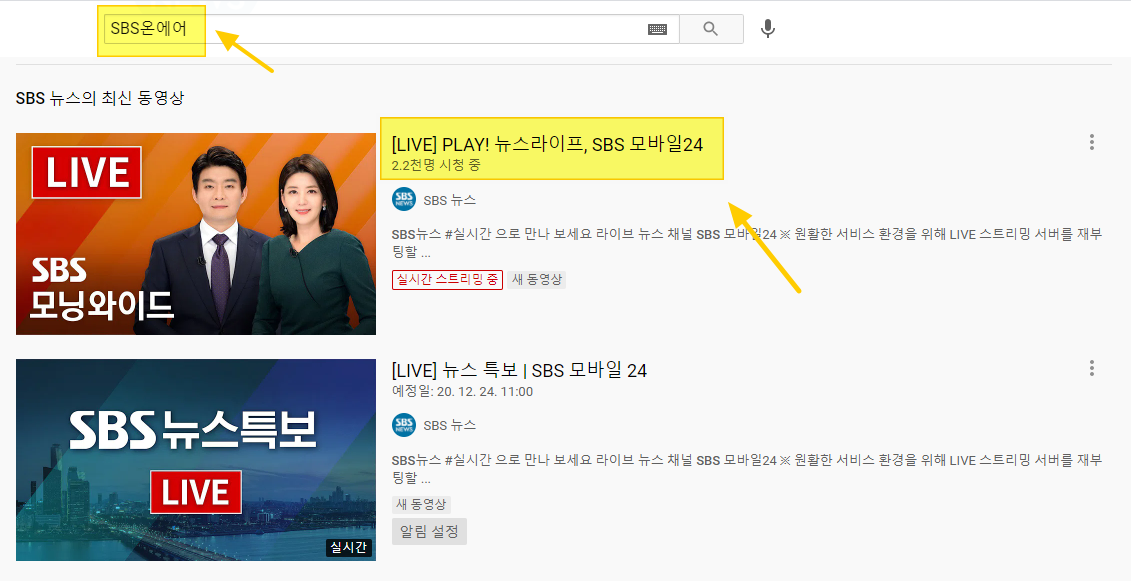The image size is (1131, 581).
Task: Click 새 동영상 badge beside 실시간 스트리밍 중
Action: pos(537,279)
